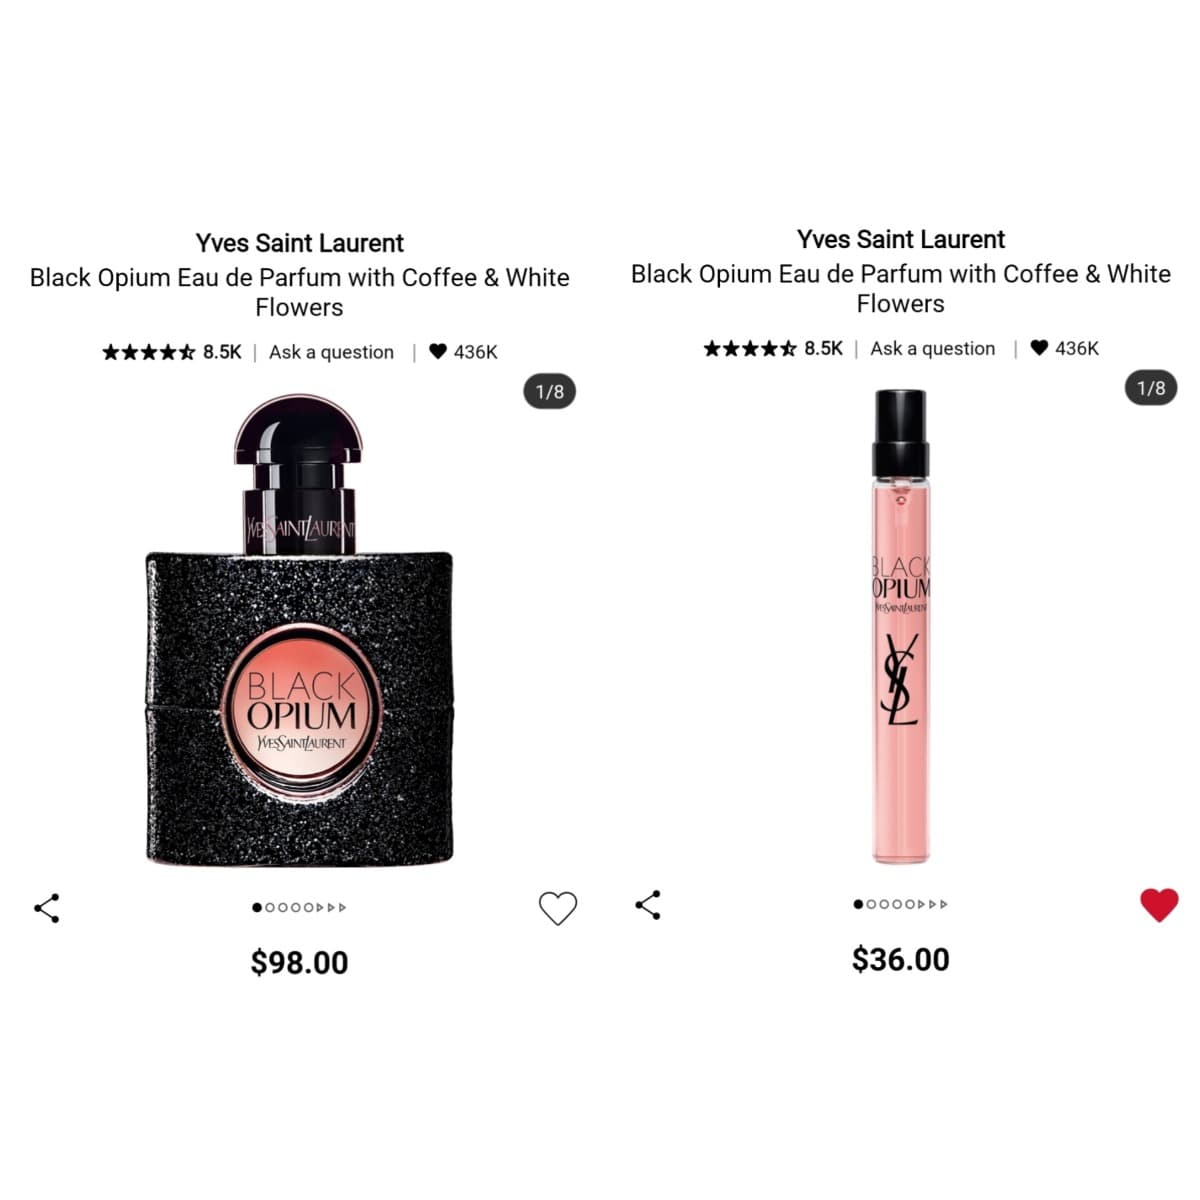
Task: Open Yves Saint Laurent brand link on left
Action: click(300, 243)
